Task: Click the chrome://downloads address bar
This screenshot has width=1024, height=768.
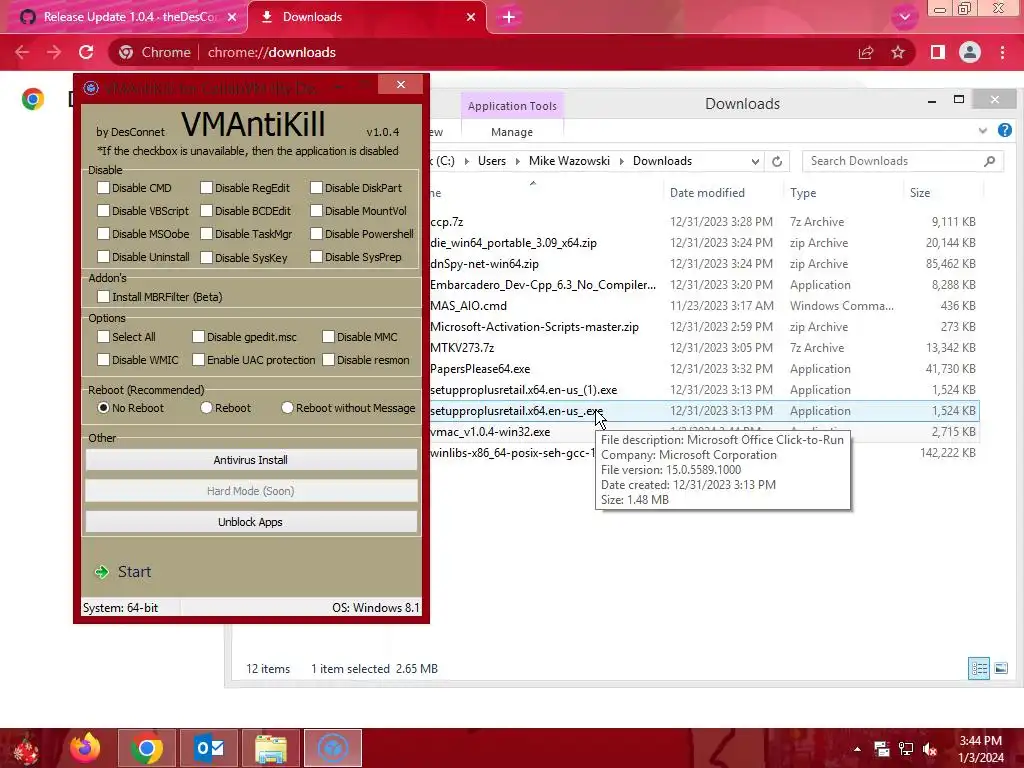Action: coord(272,52)
